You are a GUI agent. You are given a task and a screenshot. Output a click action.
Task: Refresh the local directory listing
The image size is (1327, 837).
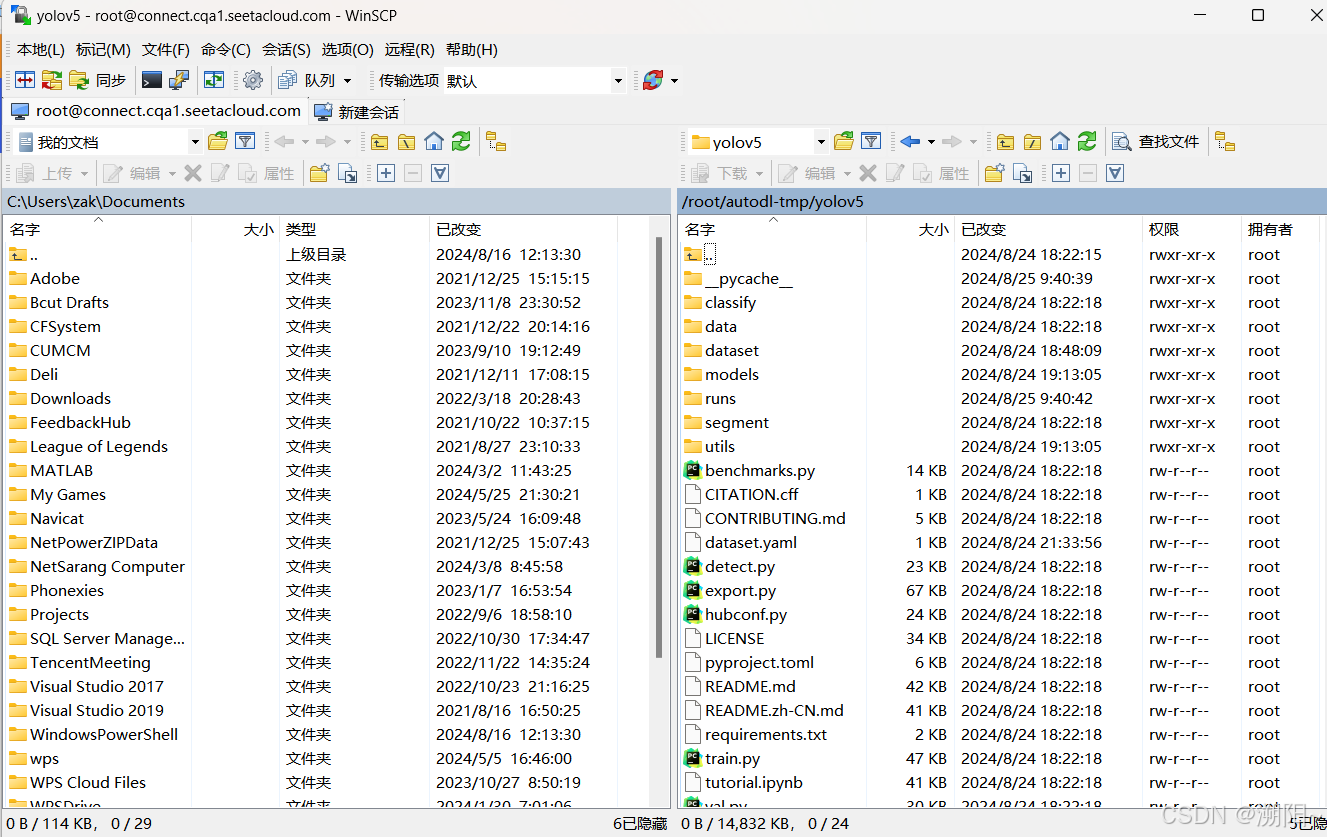pos(461,142)
